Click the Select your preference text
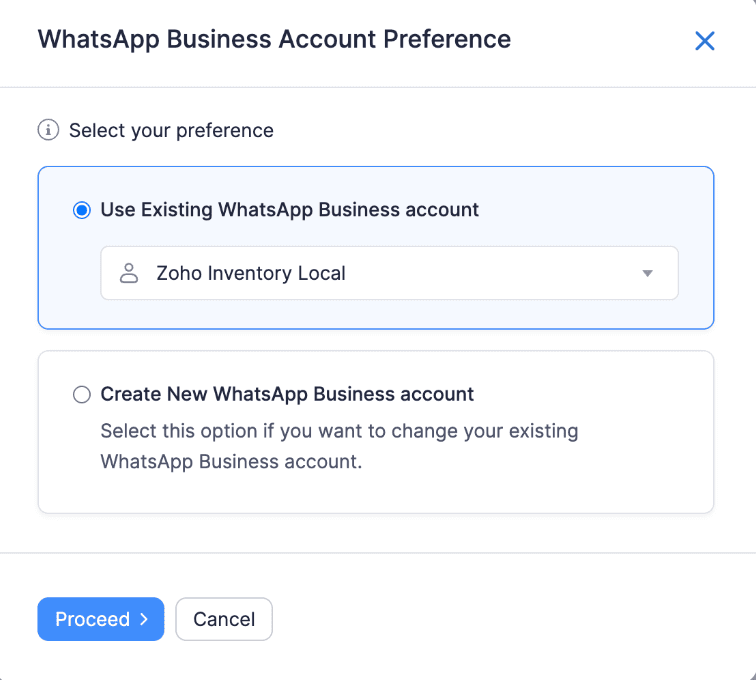 click(x=171, y=130)
